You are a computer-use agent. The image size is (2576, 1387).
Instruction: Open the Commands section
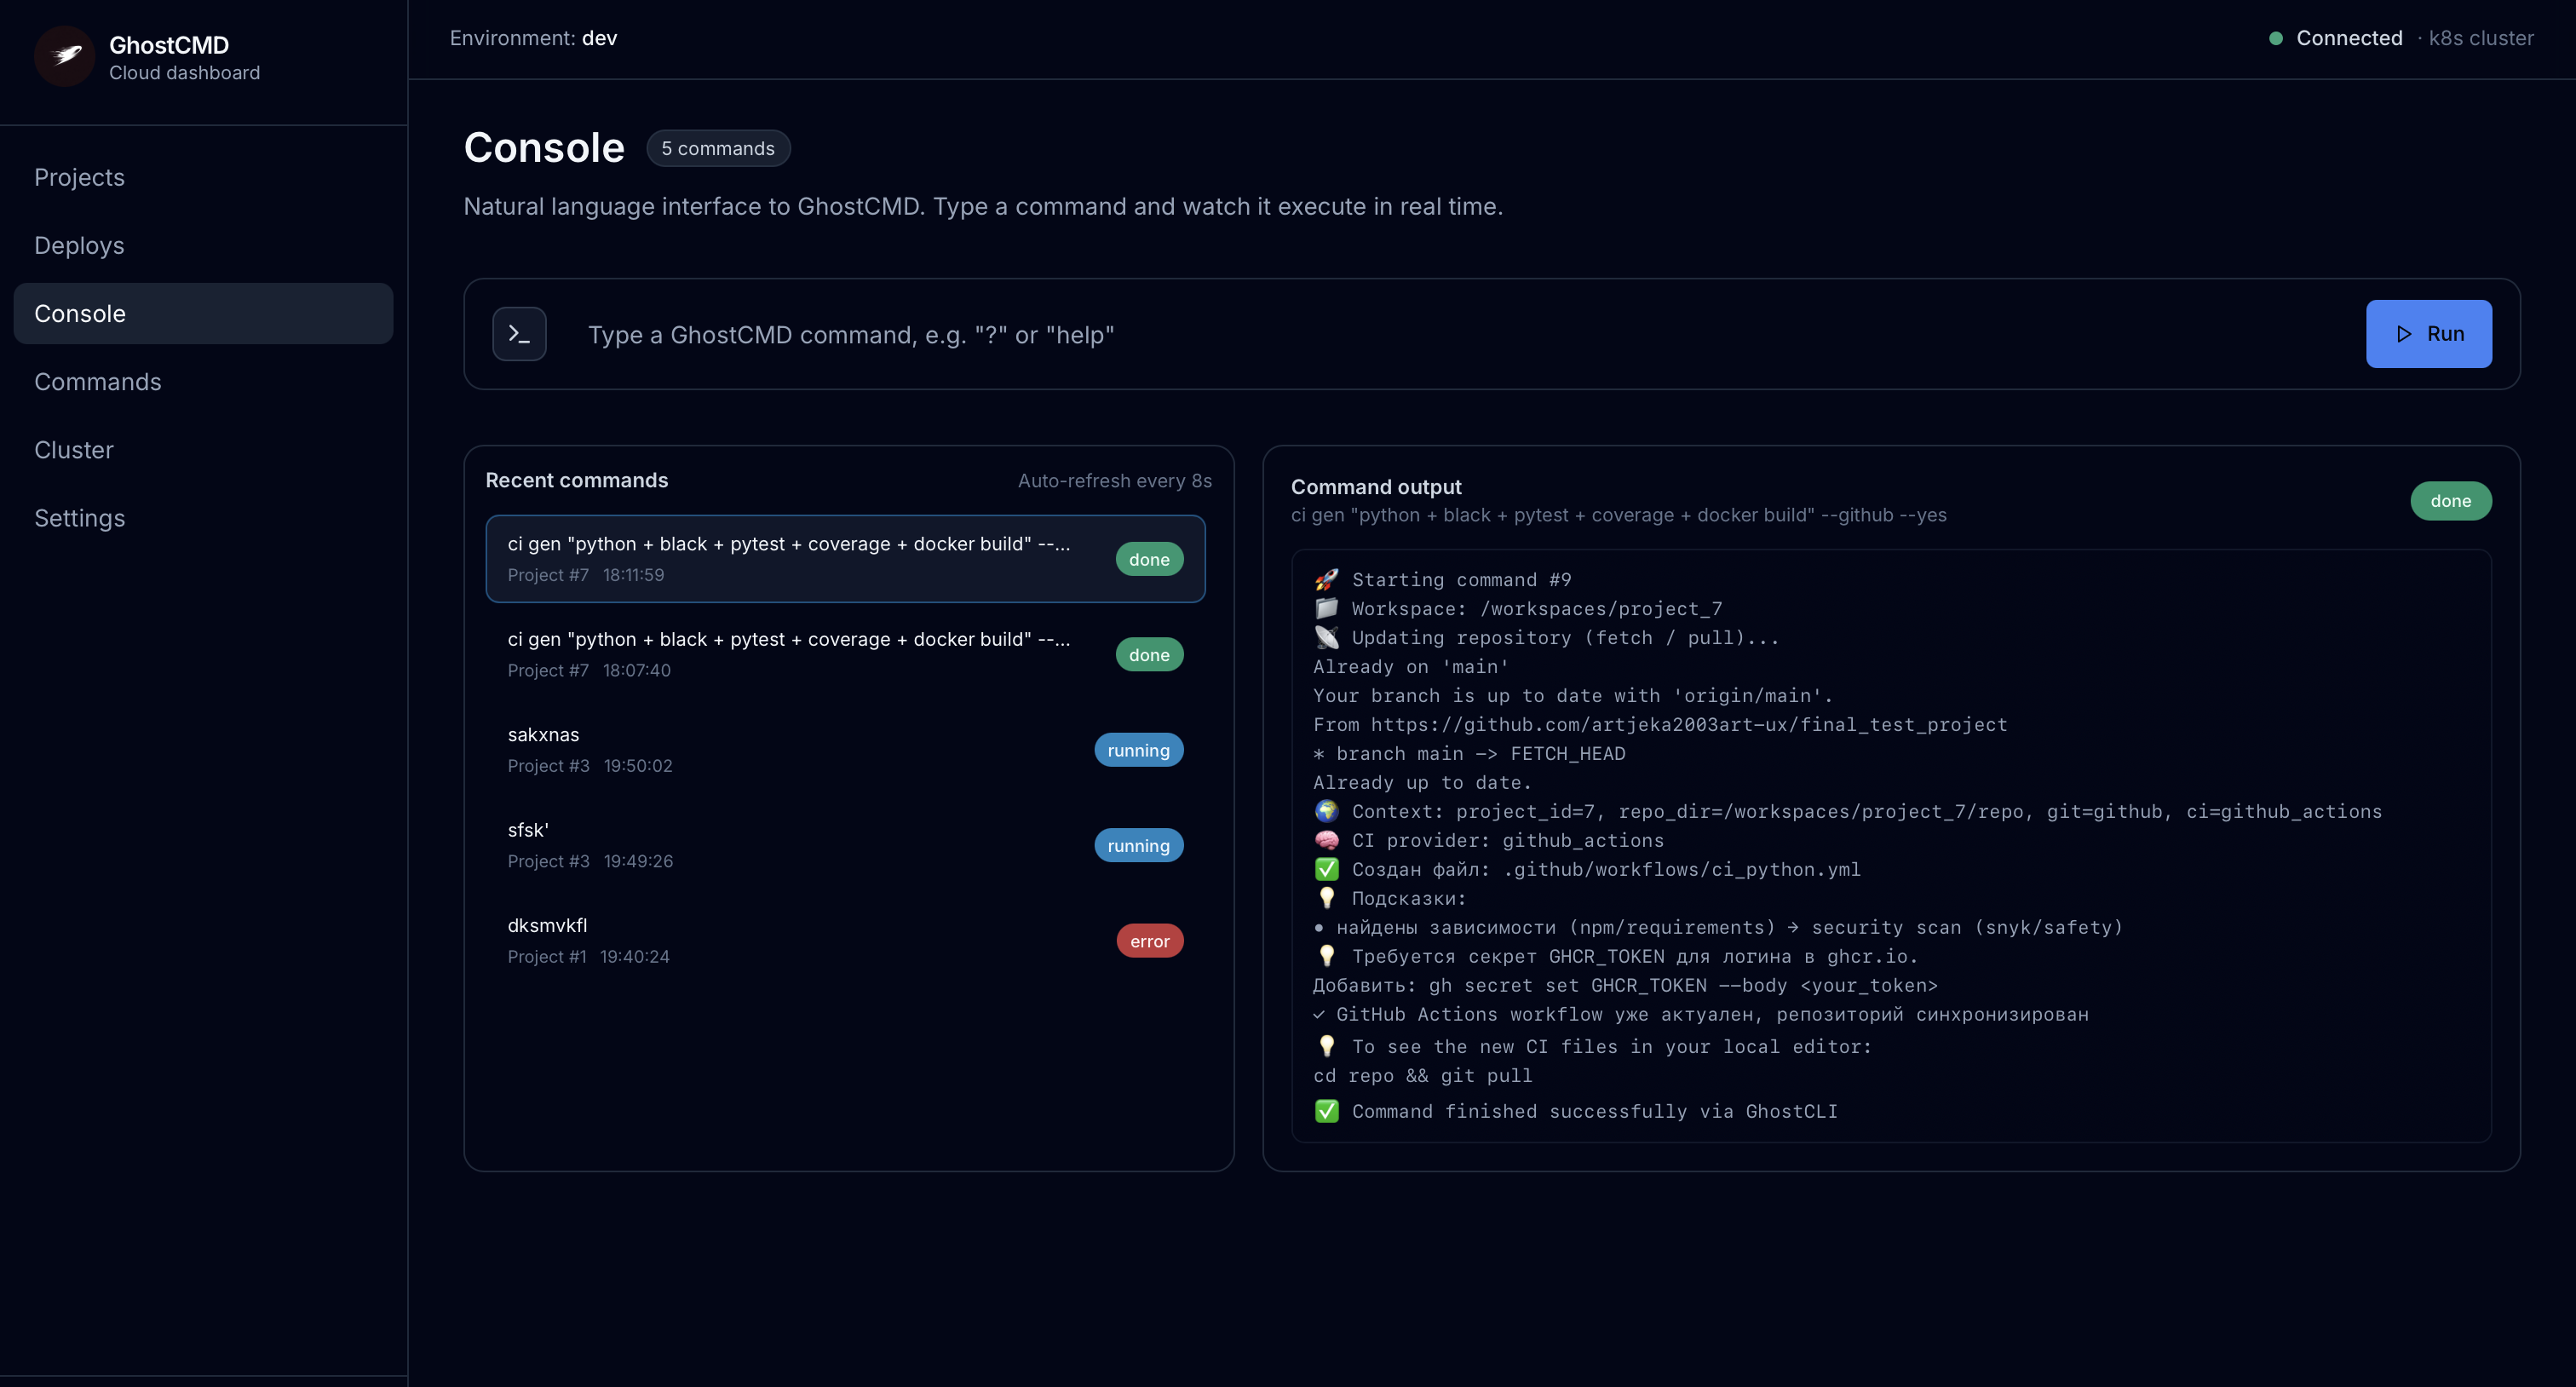tap(98, 381)
